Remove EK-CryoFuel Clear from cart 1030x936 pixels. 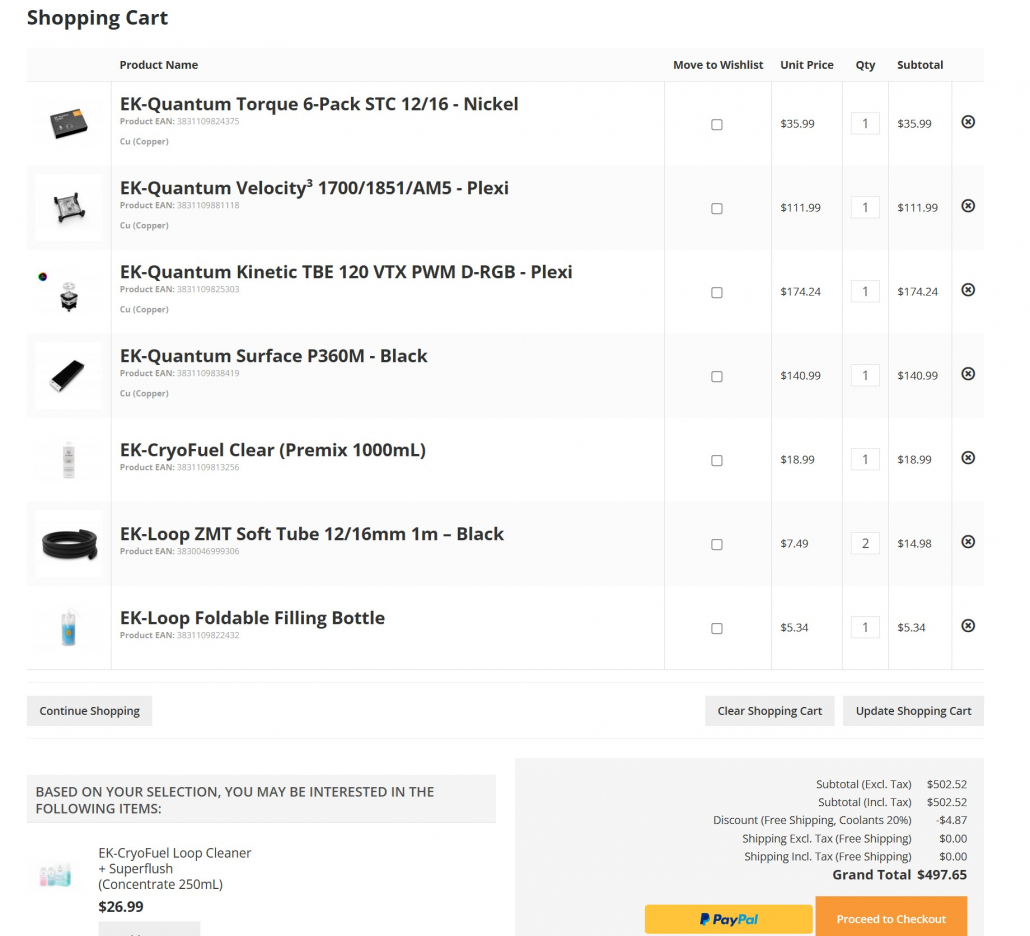point(968,458)
